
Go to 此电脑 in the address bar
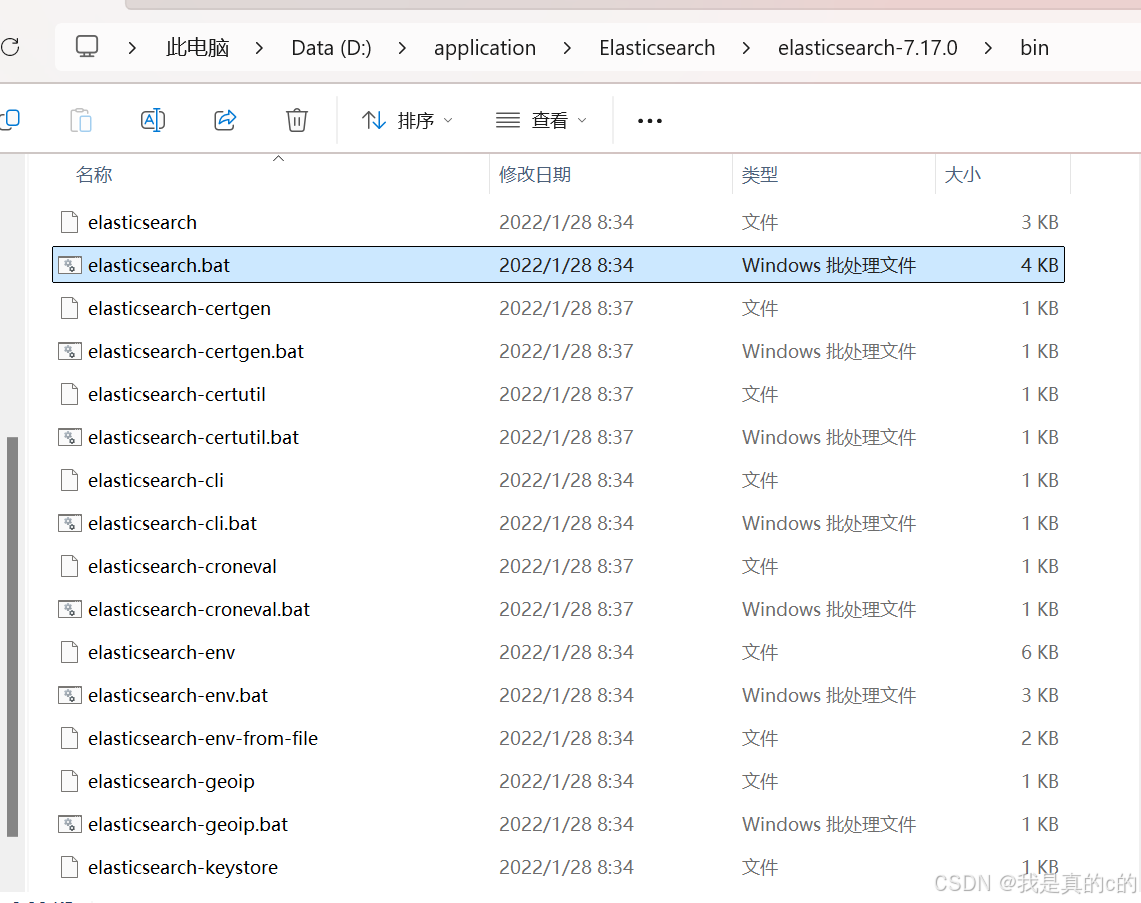click(197, 48)
